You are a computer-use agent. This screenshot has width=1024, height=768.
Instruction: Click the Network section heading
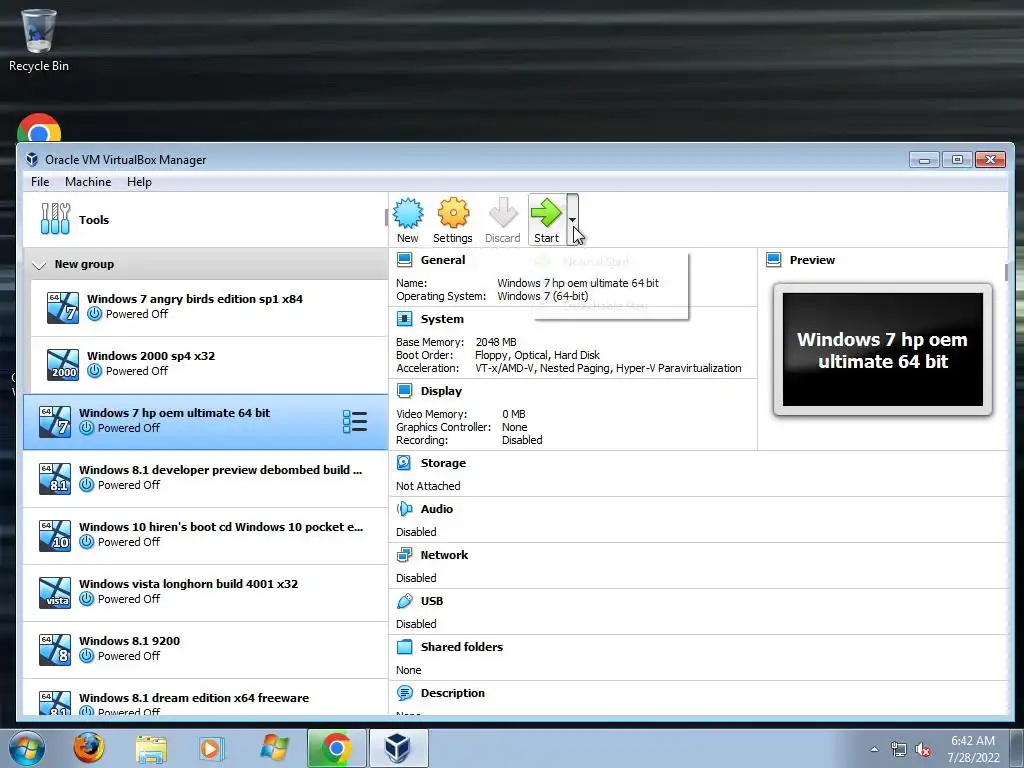click(444, 555)
